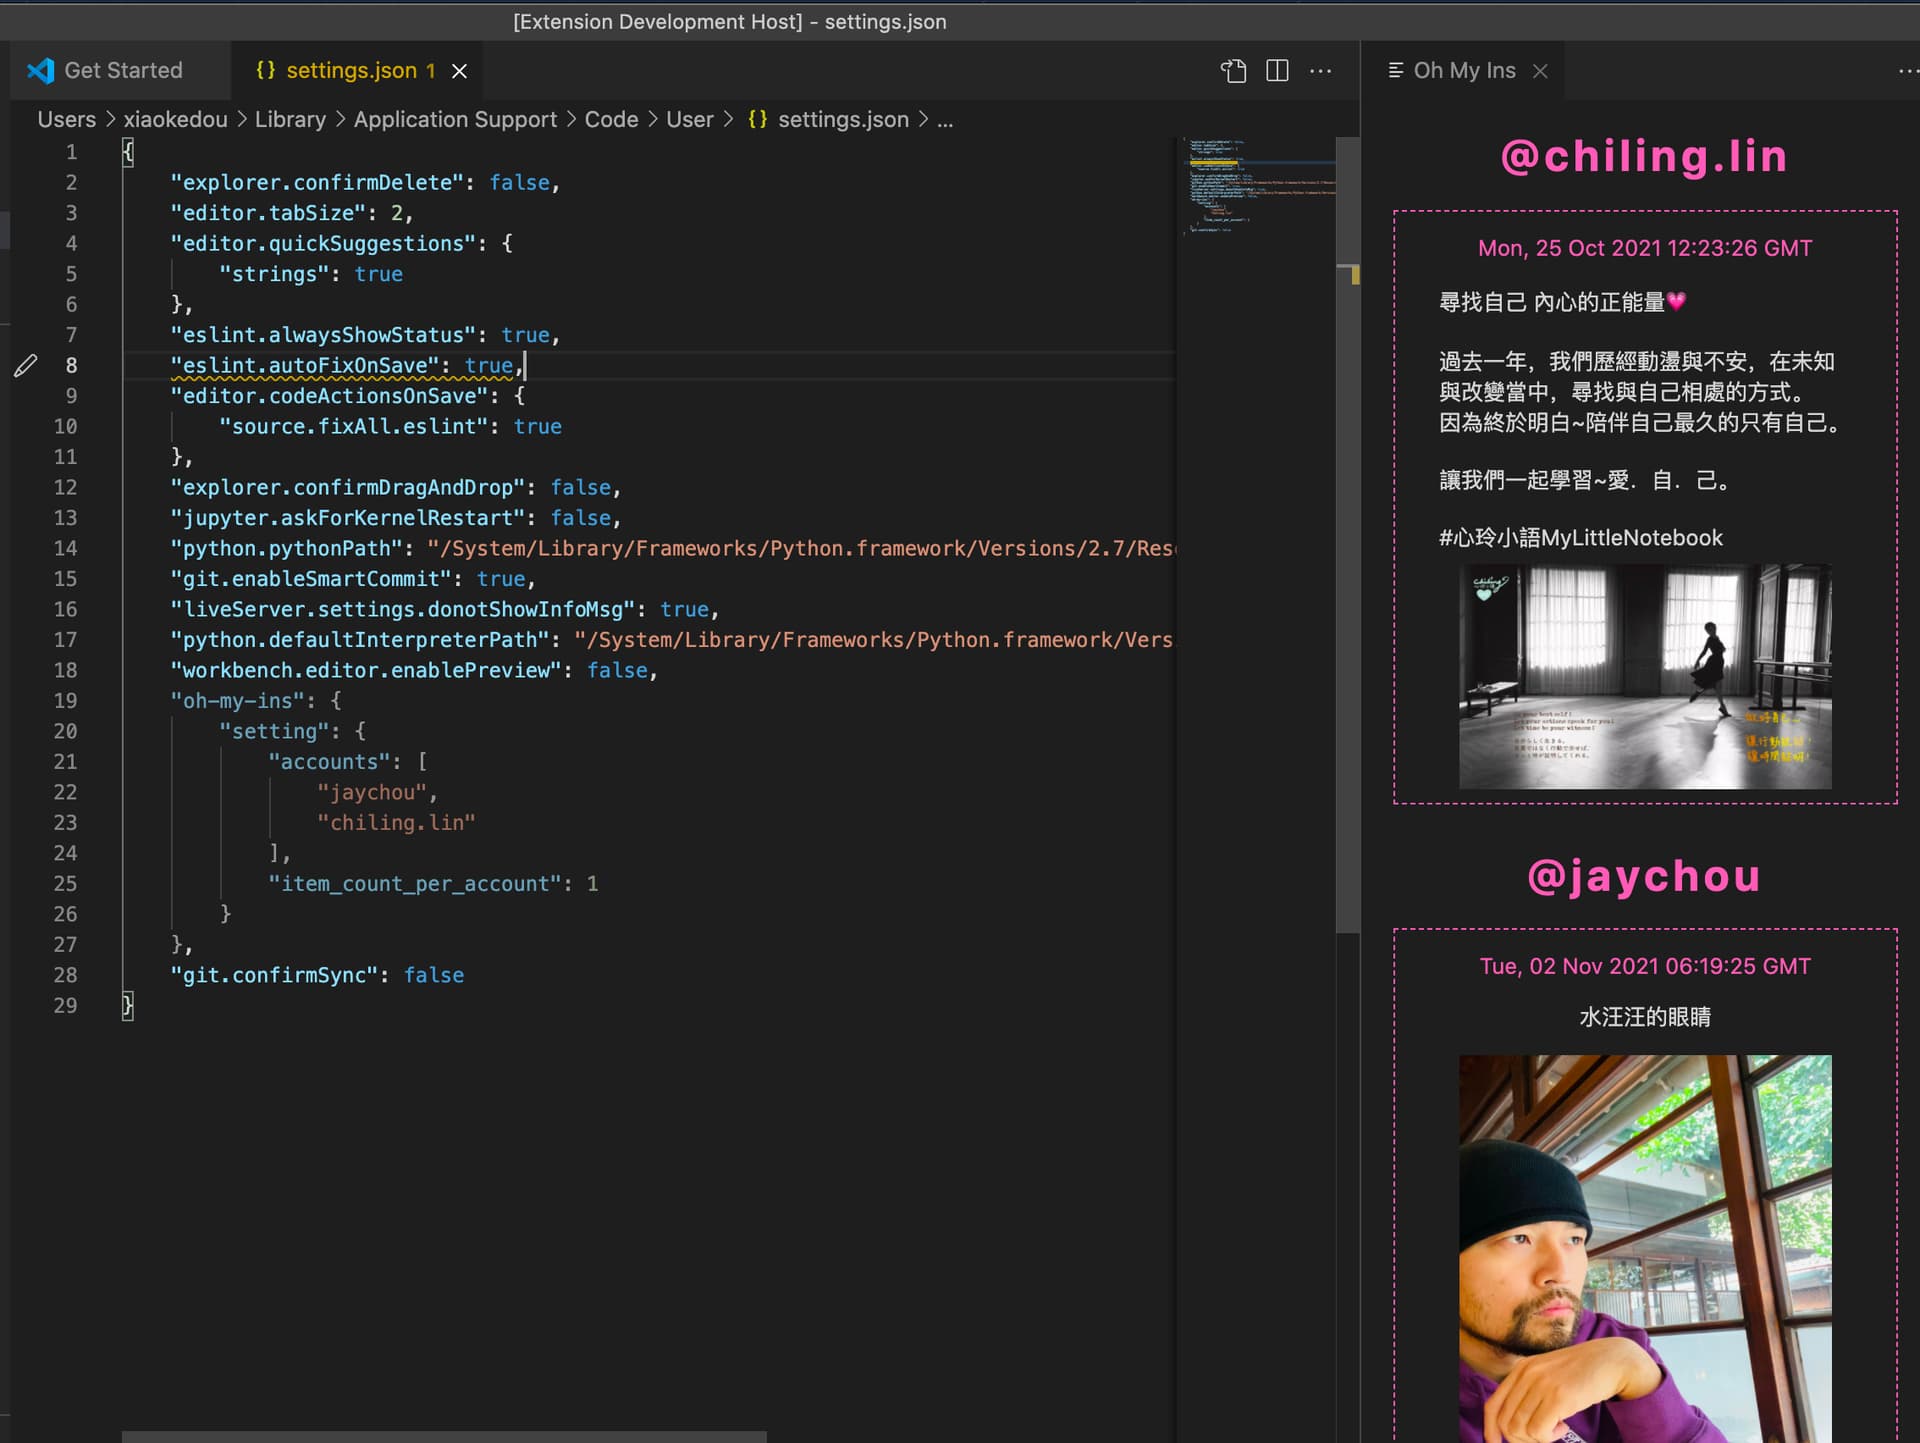Open the settings.json breadcrumb symbol list

point(842,120)
